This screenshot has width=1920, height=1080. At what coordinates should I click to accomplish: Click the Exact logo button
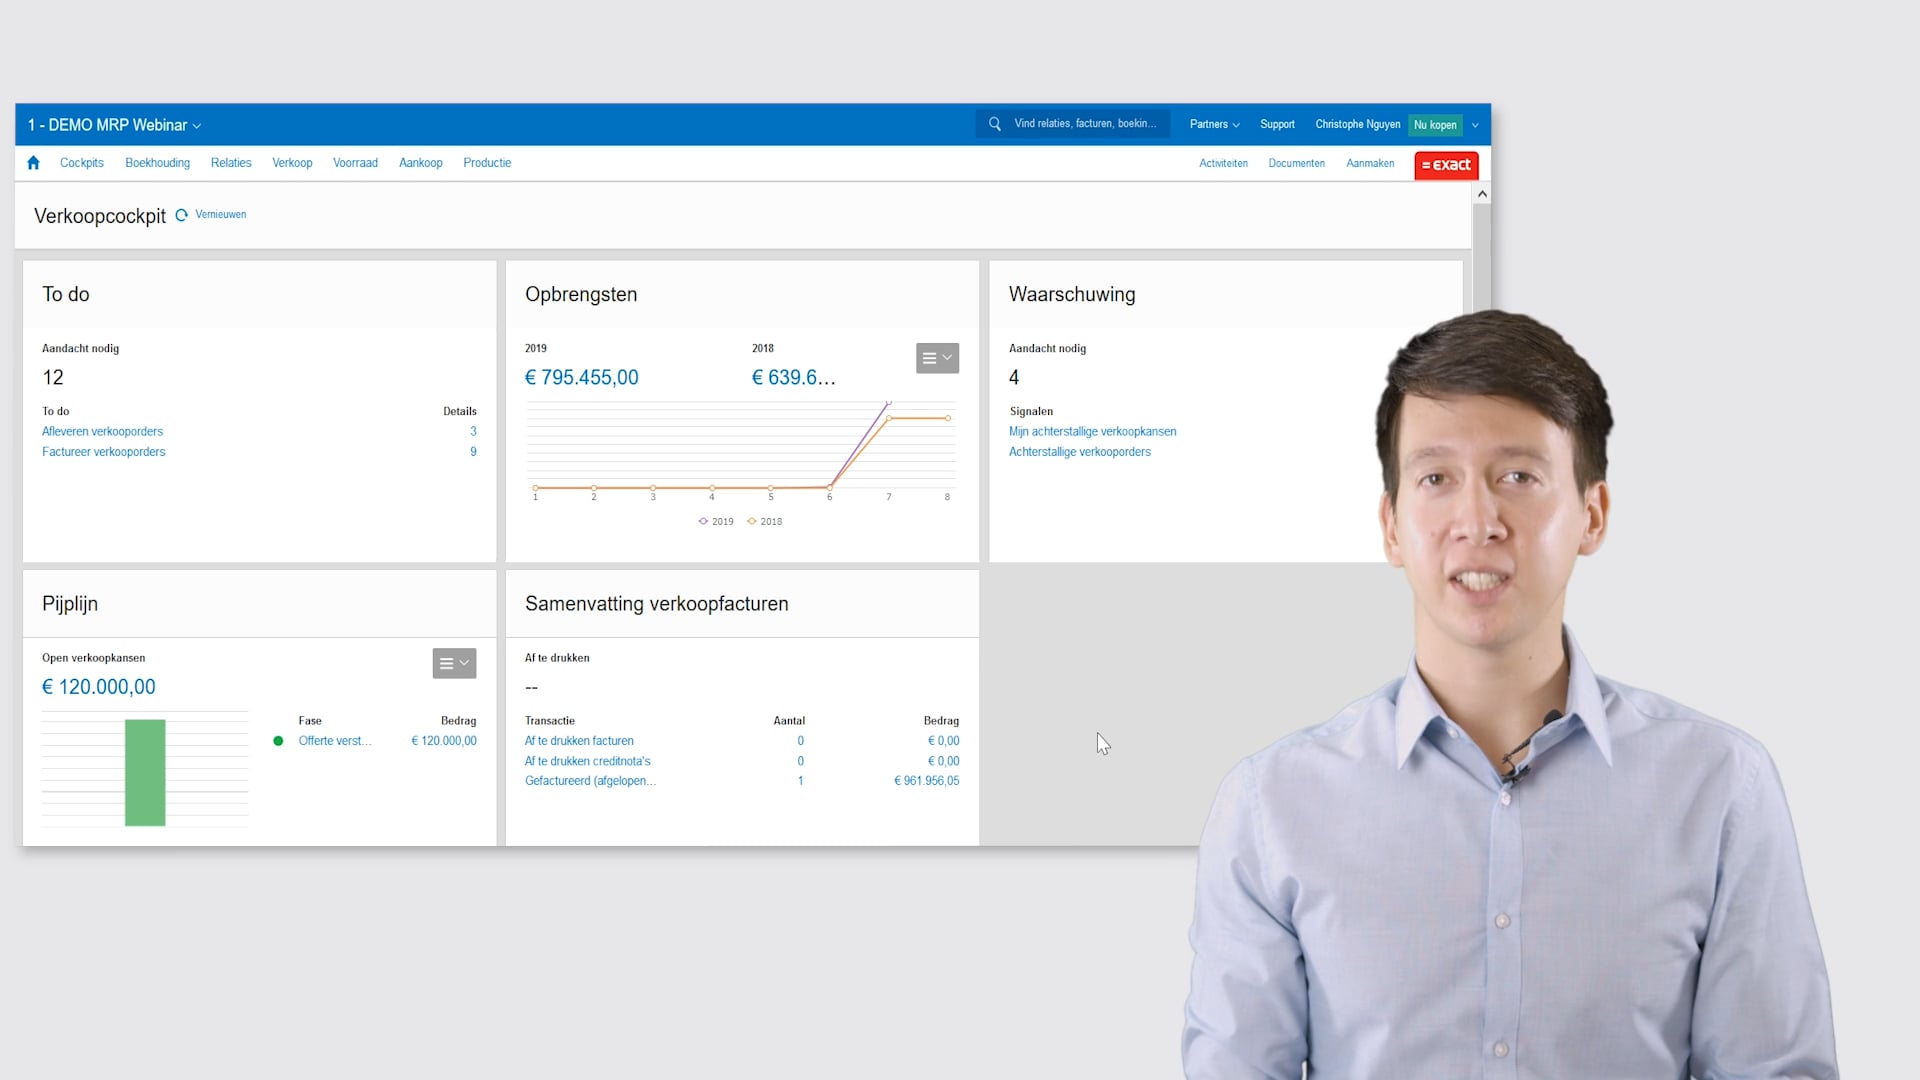[x=1446, y=165]
